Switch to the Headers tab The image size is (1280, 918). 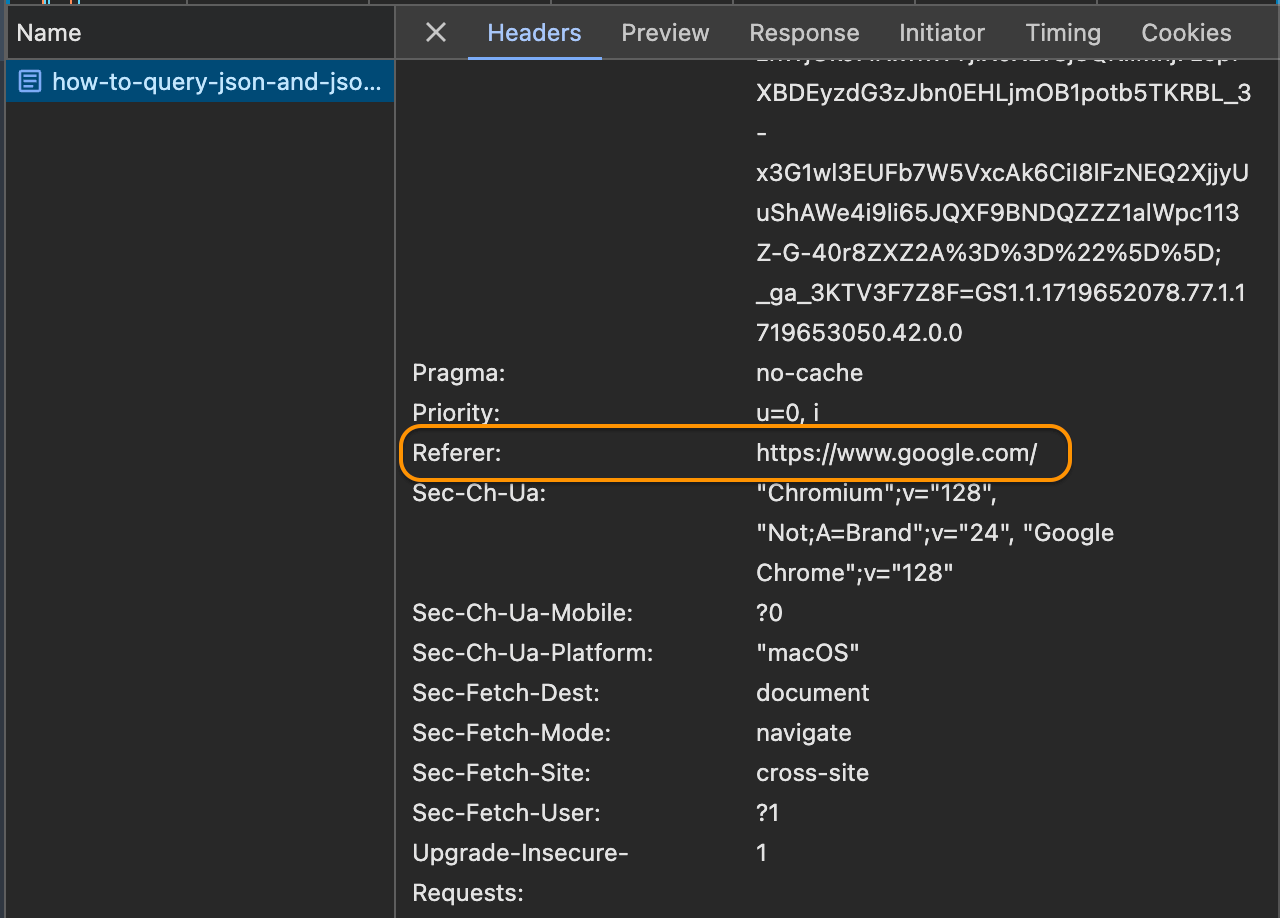pyautogui.click(x=534, y=33)
